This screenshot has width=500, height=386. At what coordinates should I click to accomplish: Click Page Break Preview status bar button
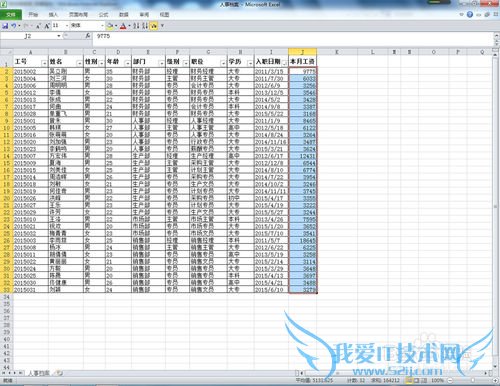click(424, 380)
